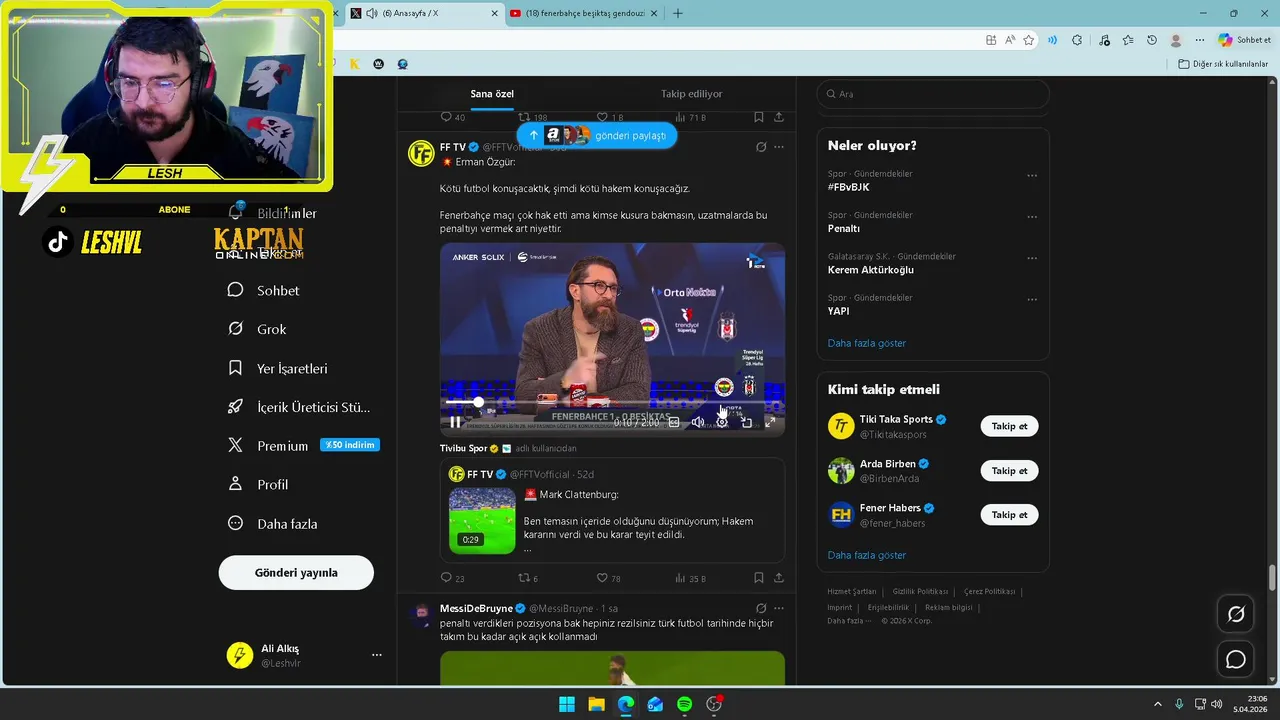Image resolution: width=1280 pixels, height=720 pixels.
Task: Open Windows Start menu
Action: click(567, 704)
